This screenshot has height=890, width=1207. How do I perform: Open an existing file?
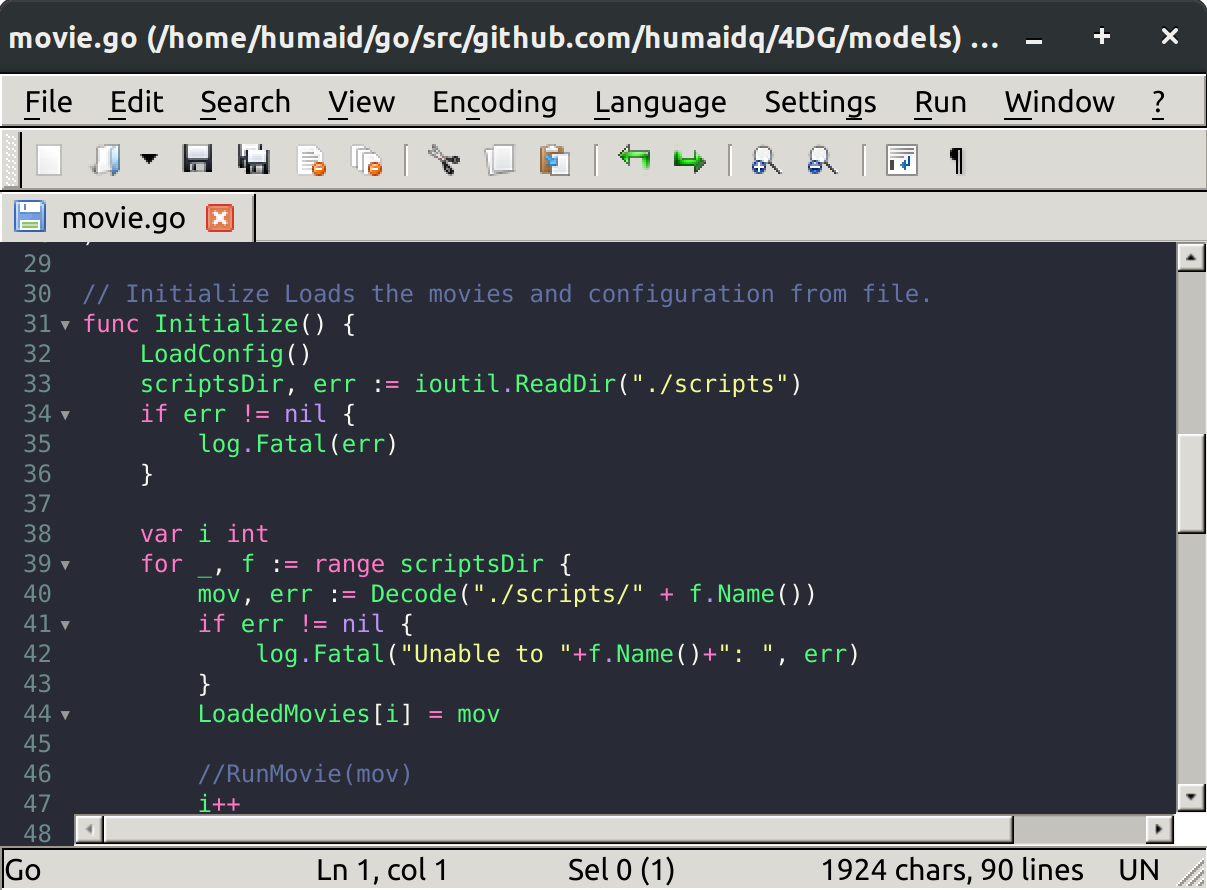(108, 160)
